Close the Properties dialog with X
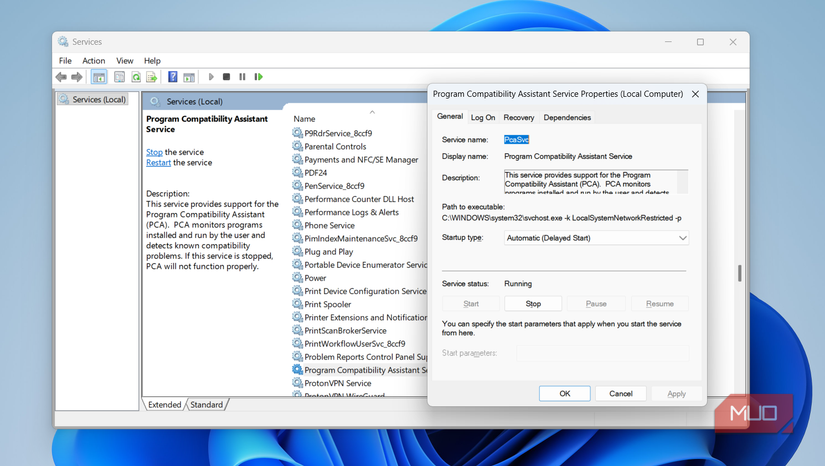The height and width of the screenshot is (466, 825). tap(695, 94)
